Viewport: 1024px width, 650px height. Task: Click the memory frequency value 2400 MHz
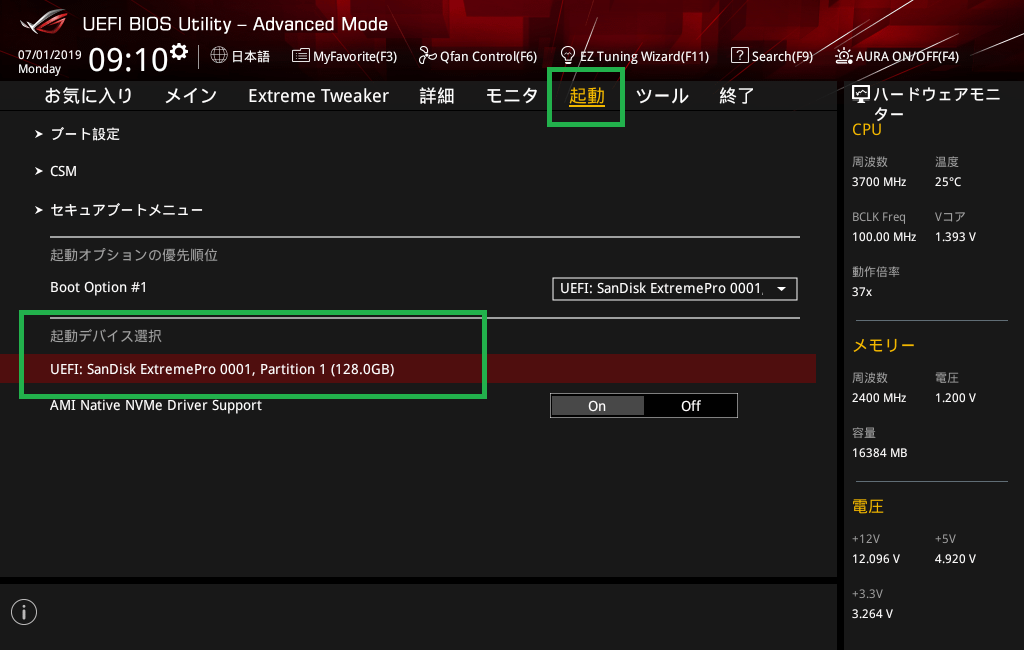point(879,397)
